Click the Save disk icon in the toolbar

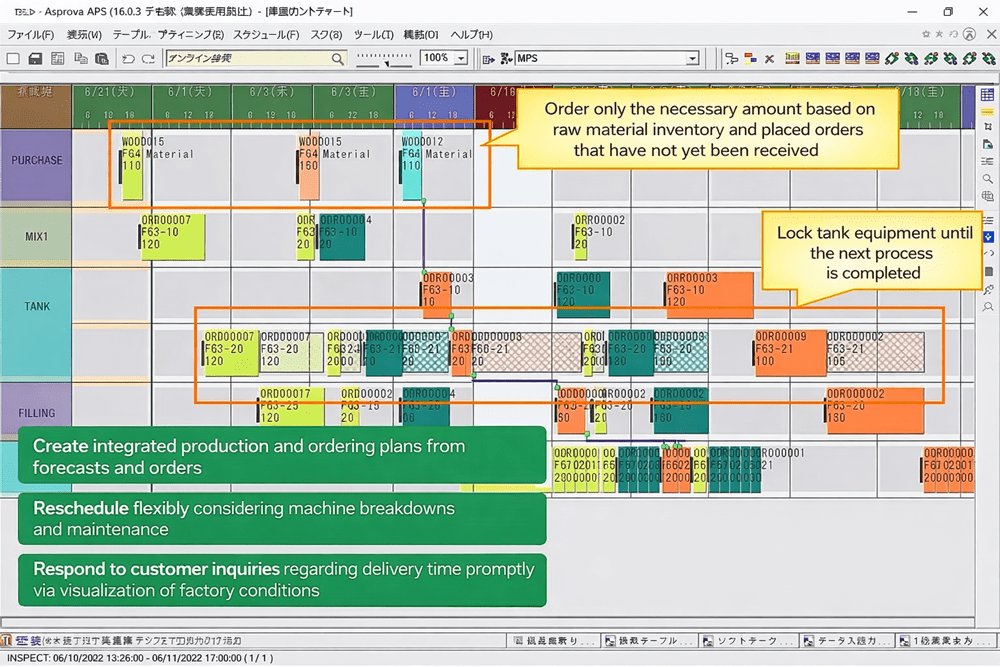point(35,59)
